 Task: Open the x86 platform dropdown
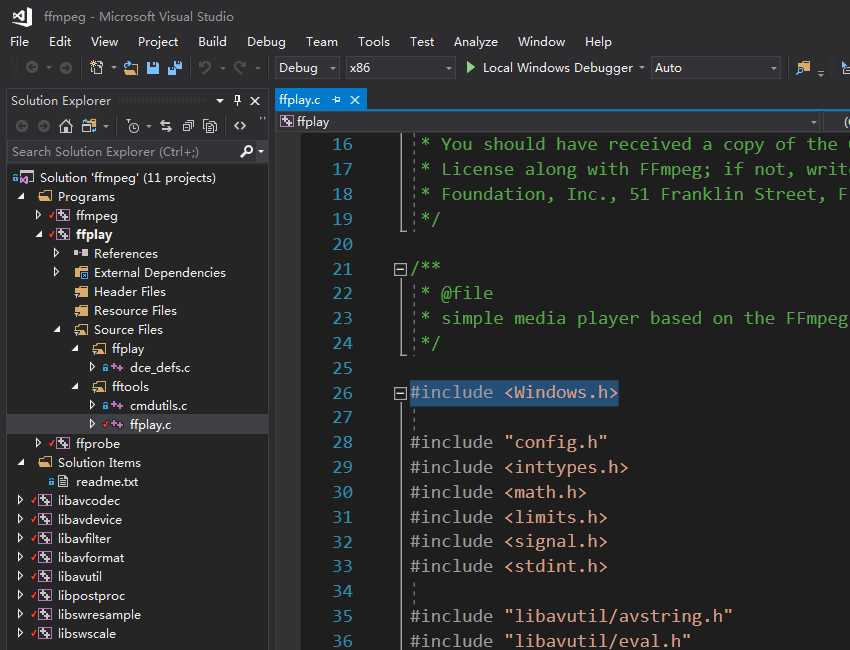click(x=400, y=68)
